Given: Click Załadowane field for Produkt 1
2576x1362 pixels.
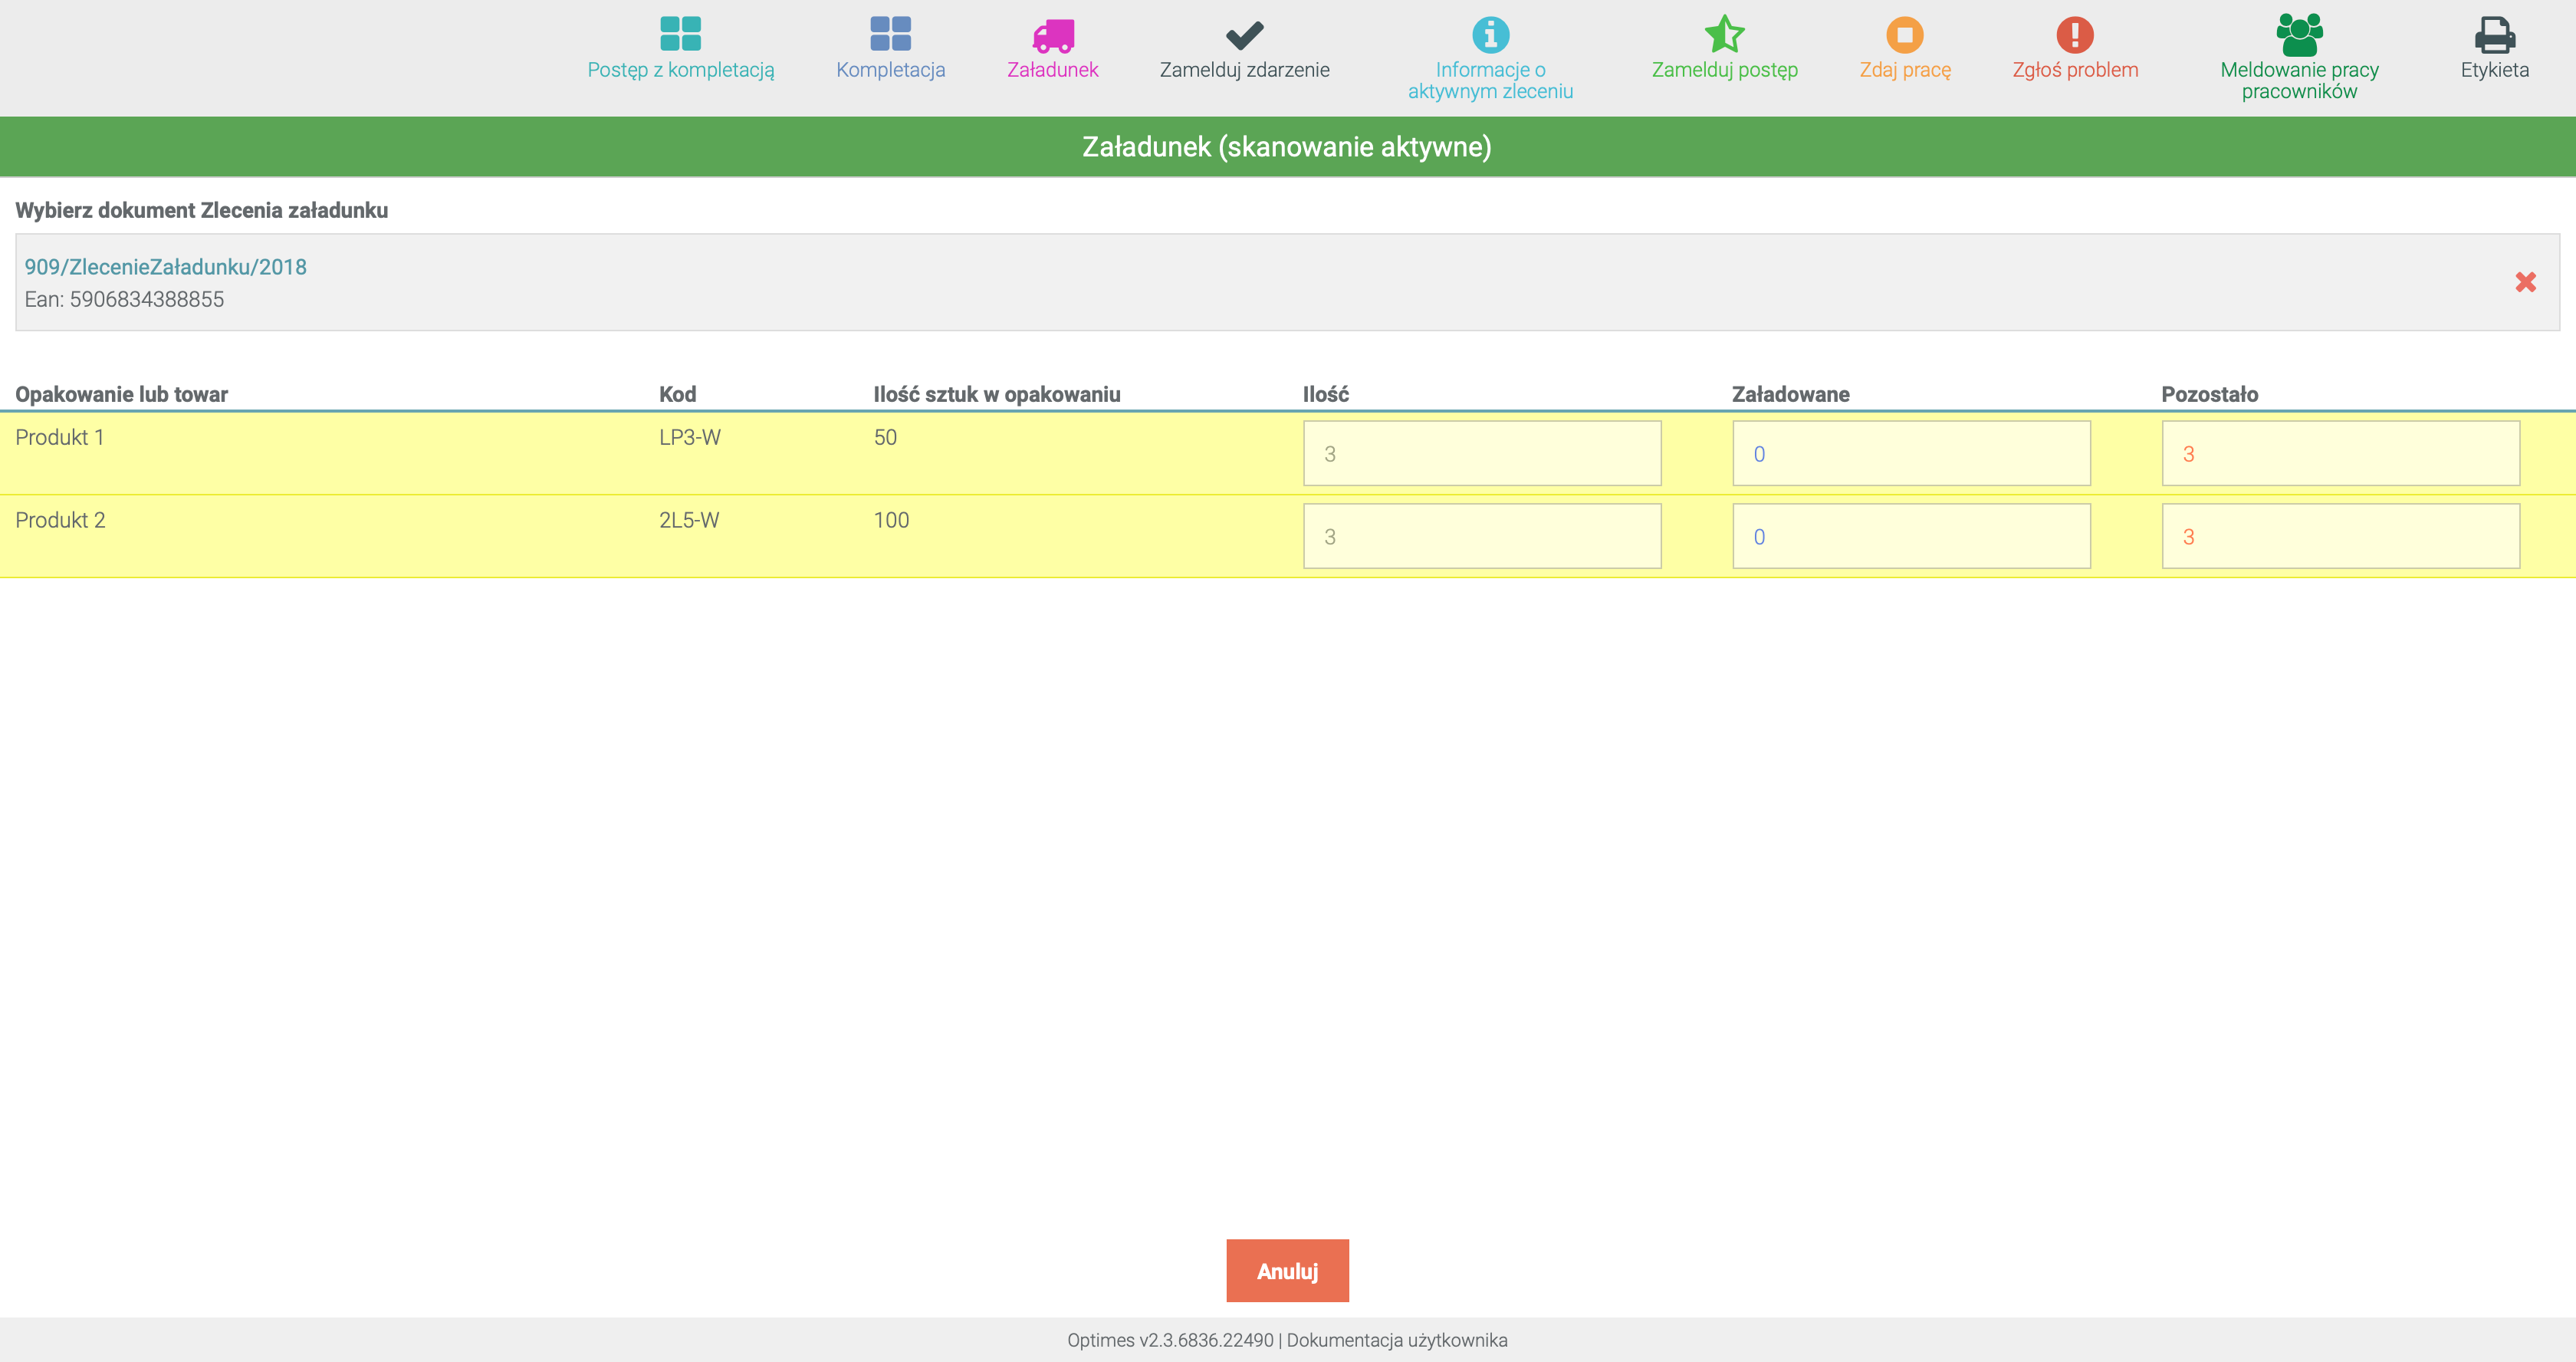Looking at the screenshot, I should click(1911, 453).
